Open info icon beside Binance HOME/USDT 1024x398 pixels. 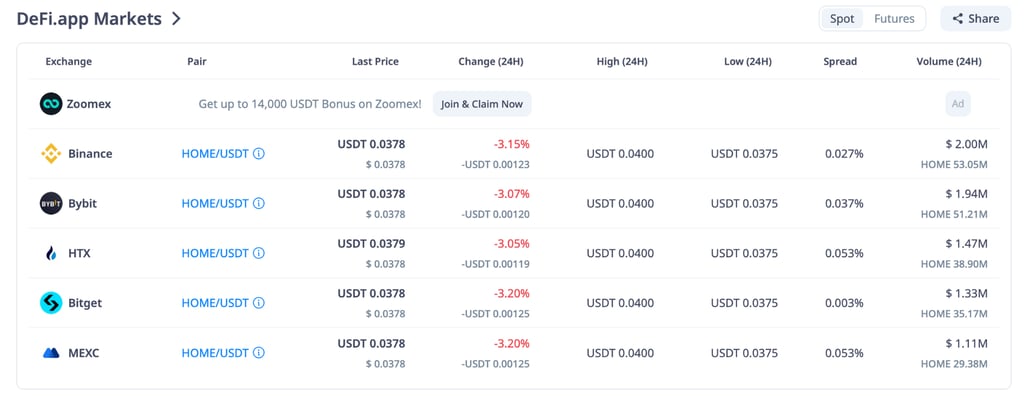[x=259, y=154]
